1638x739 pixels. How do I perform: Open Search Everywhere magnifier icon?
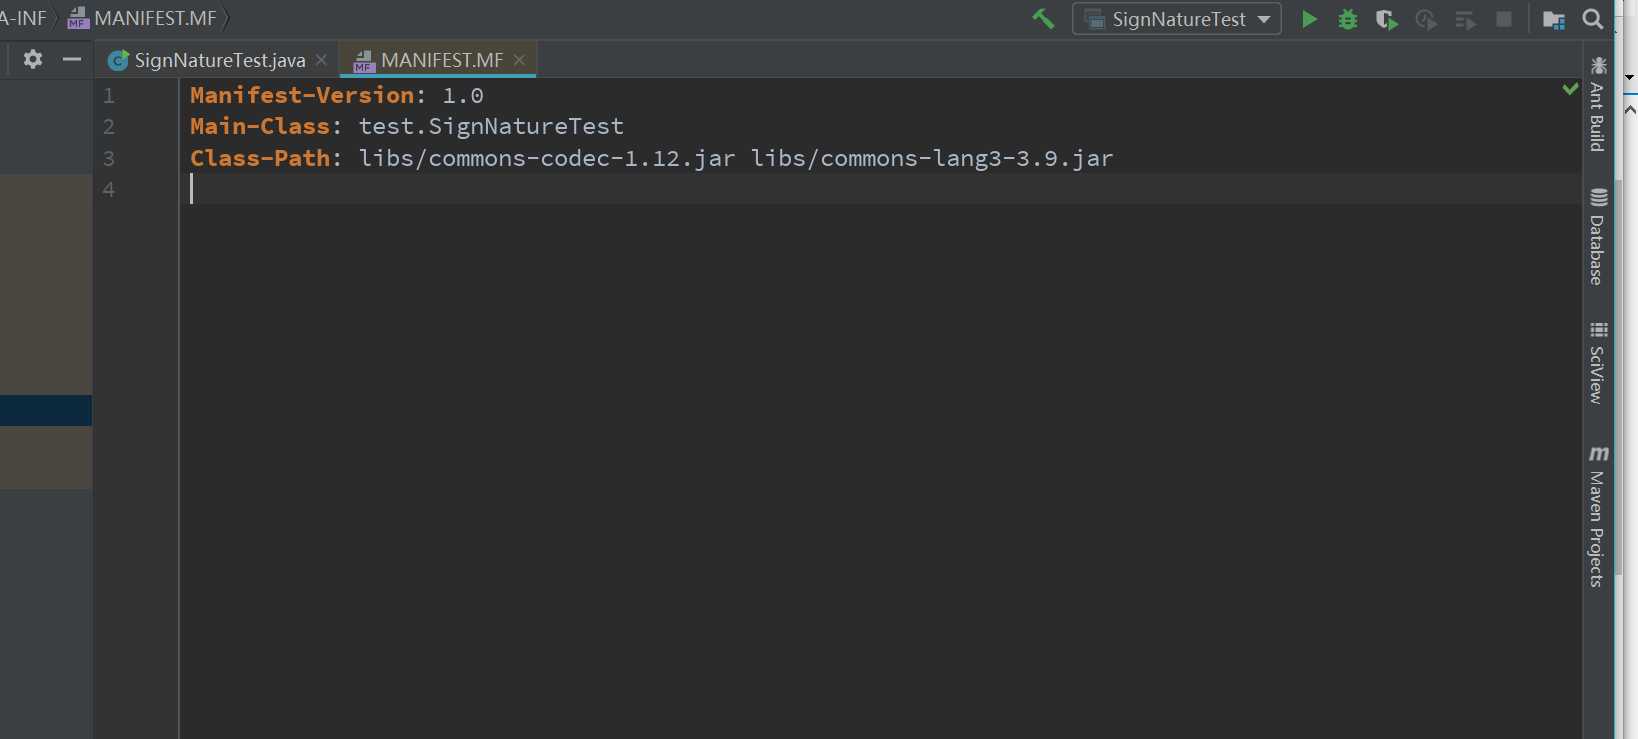(x=1593, y=19)
